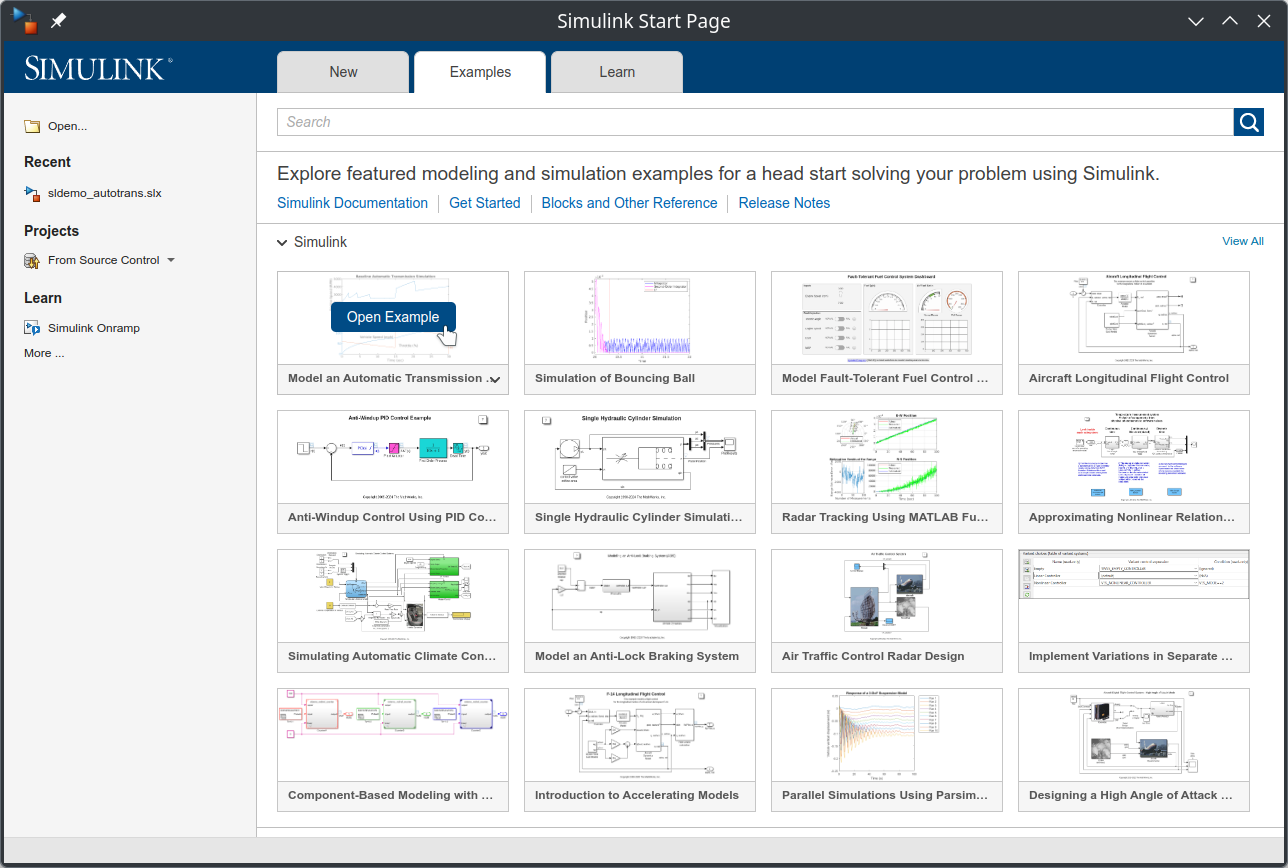Open the Simulation of Bouncing Ball thumbnail
The width and height of the screenshot is (1288, 868).
tap(640, 318)
